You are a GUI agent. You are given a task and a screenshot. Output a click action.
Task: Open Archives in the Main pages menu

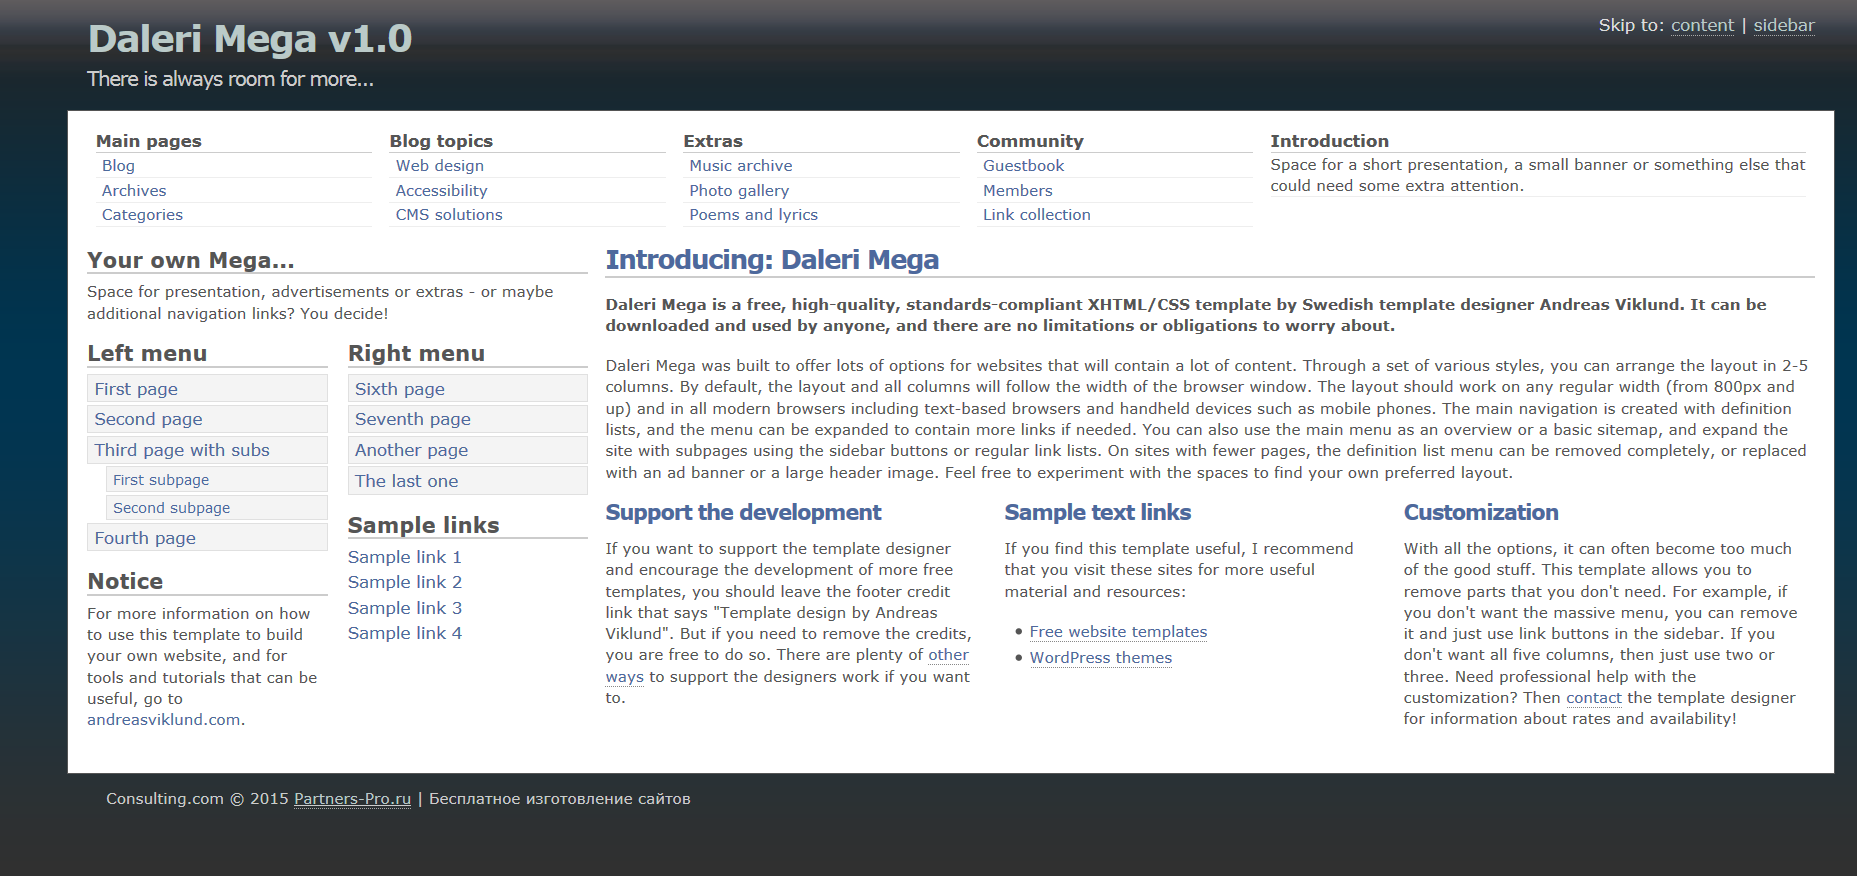click(134, 191)
